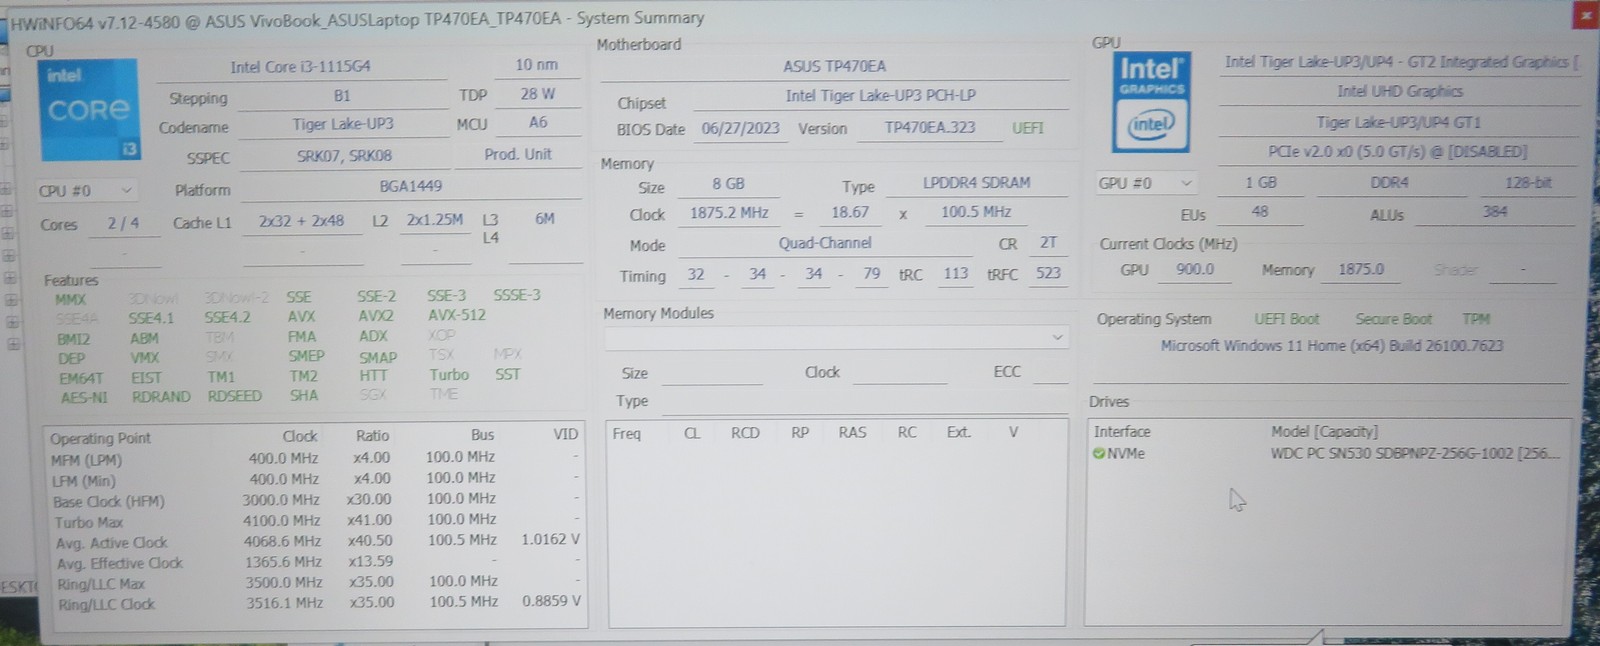This screenshot has width=1600, height=646.
Task: Click the SSPEC value SRK07, SRK08
Action: 344,157
